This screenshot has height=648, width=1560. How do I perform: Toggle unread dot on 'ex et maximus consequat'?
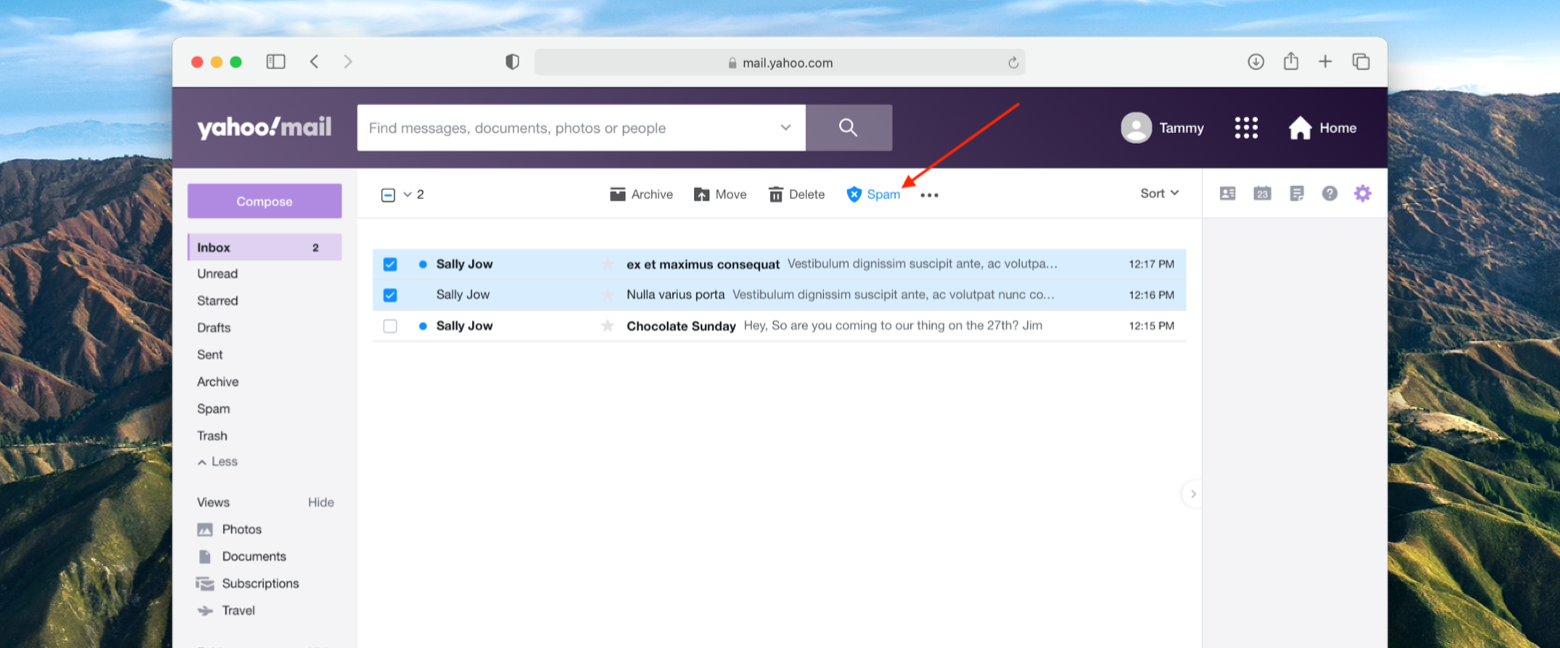click(x=423, y=264)
